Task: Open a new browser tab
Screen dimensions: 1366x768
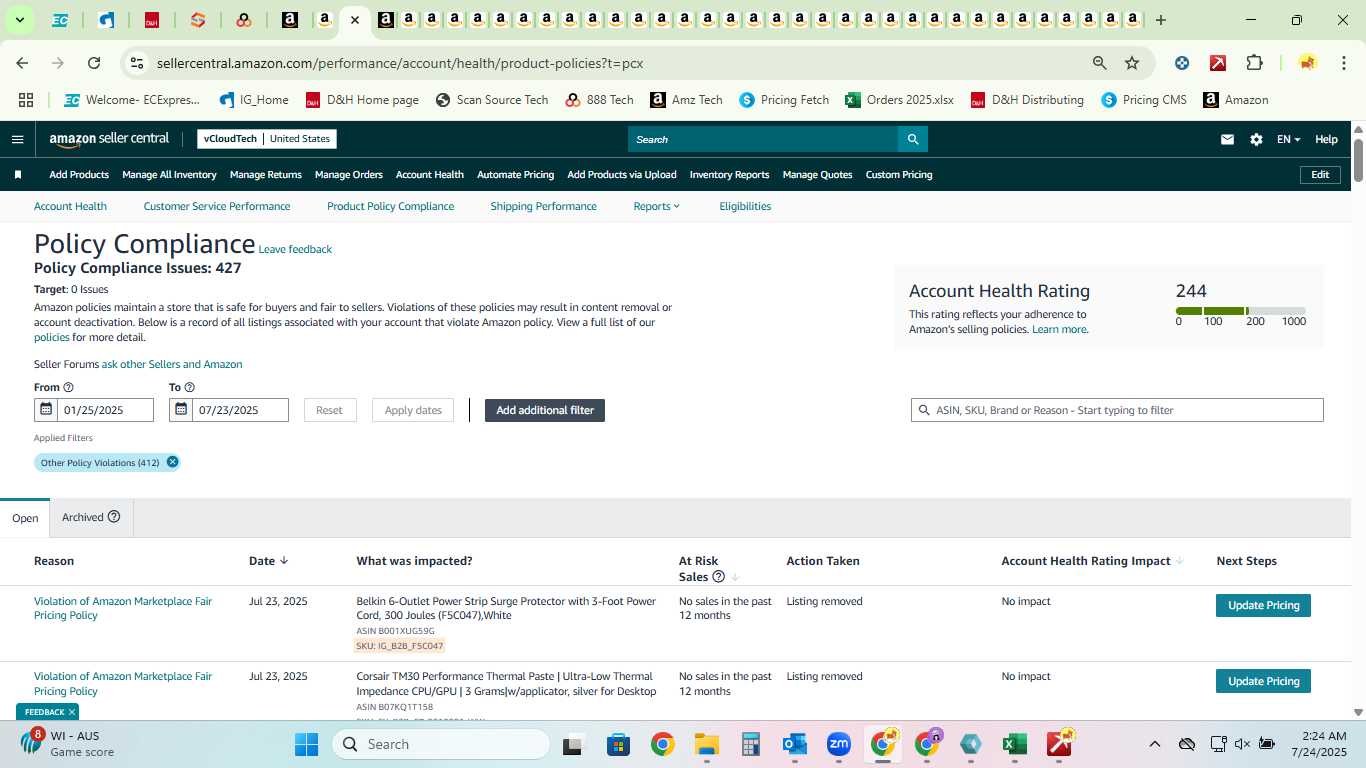Action: pos(1160,20)
